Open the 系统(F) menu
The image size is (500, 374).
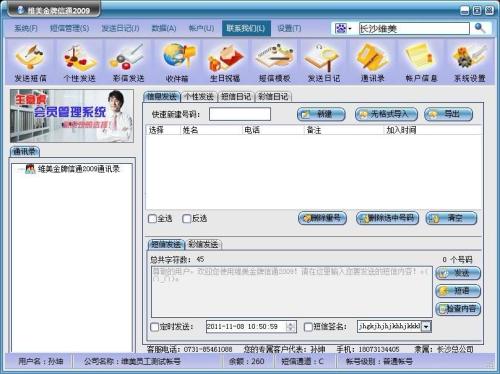coord(26,28)
